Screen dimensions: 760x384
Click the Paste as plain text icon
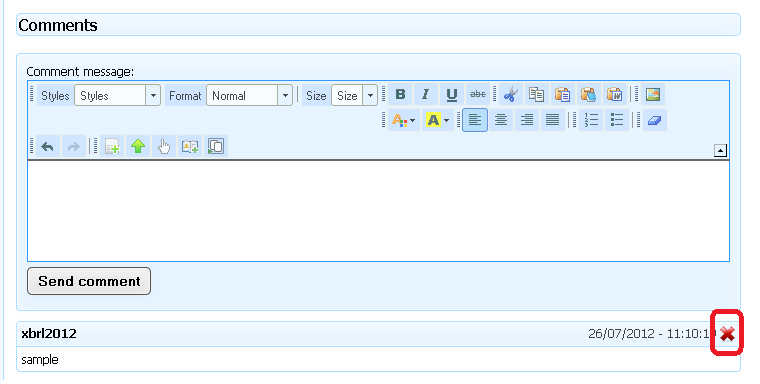(588, 94)
